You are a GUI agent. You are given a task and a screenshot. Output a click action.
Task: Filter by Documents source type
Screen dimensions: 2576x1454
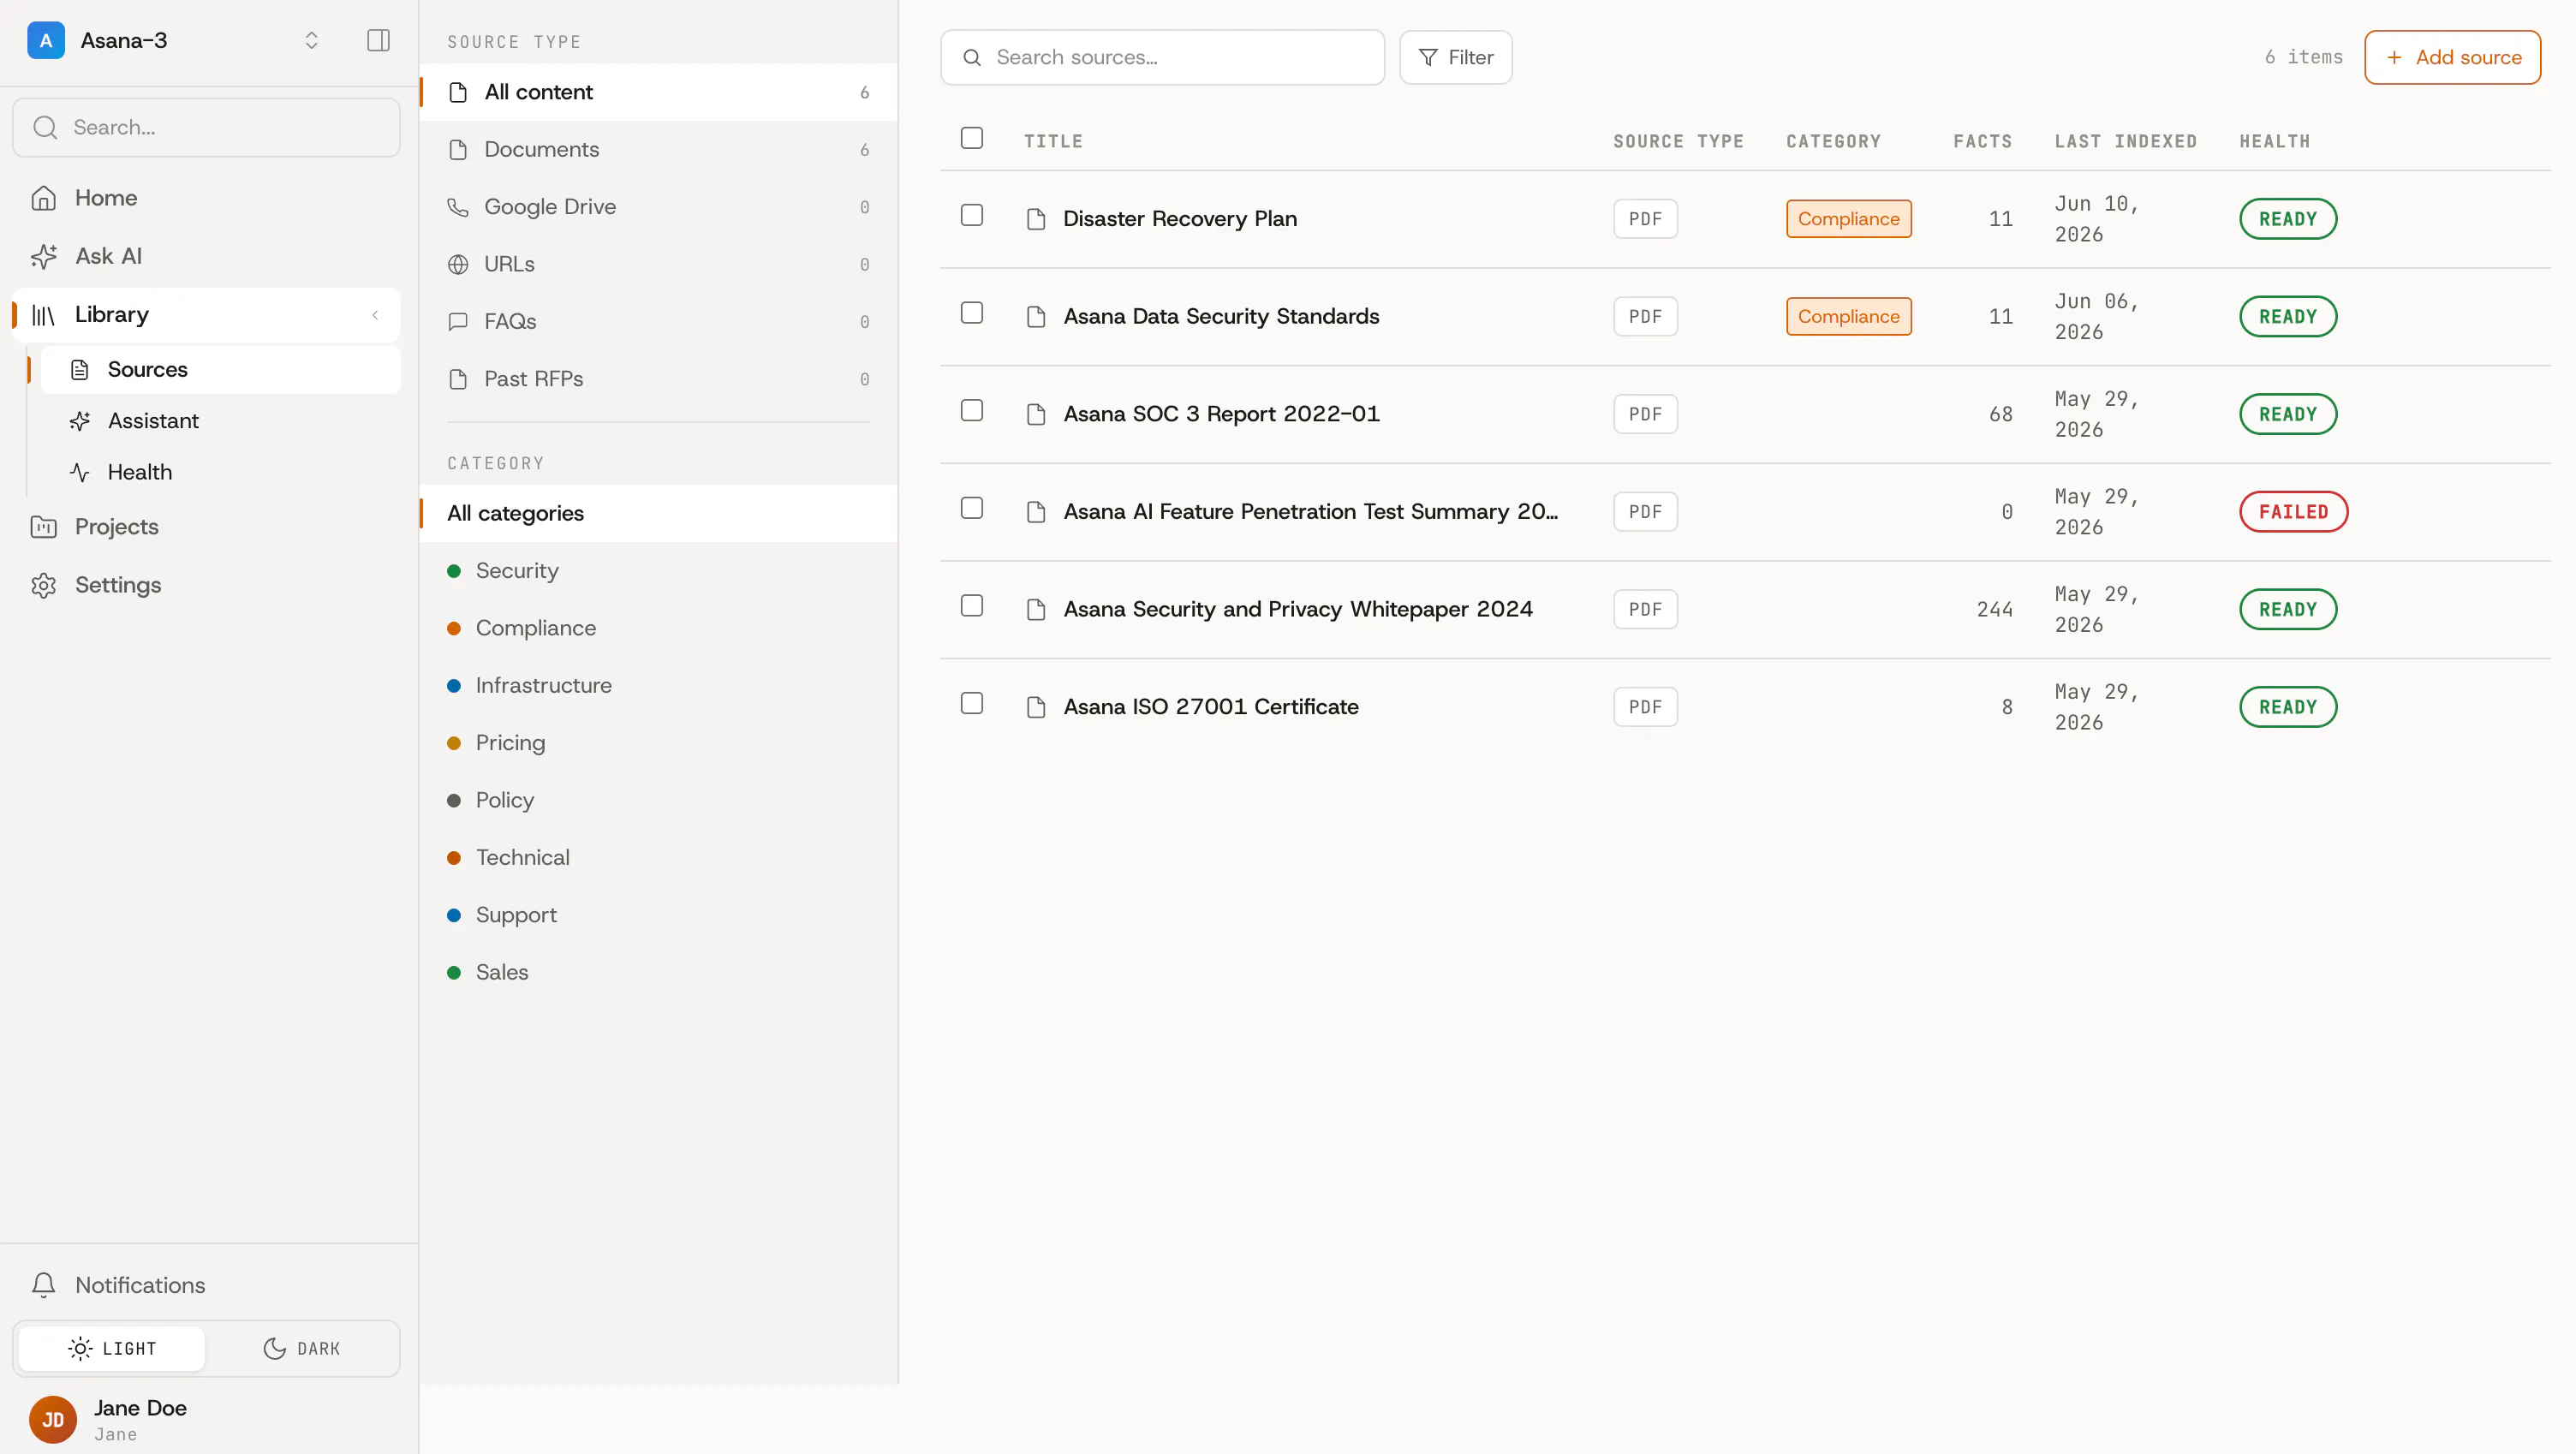coord(658,149)
